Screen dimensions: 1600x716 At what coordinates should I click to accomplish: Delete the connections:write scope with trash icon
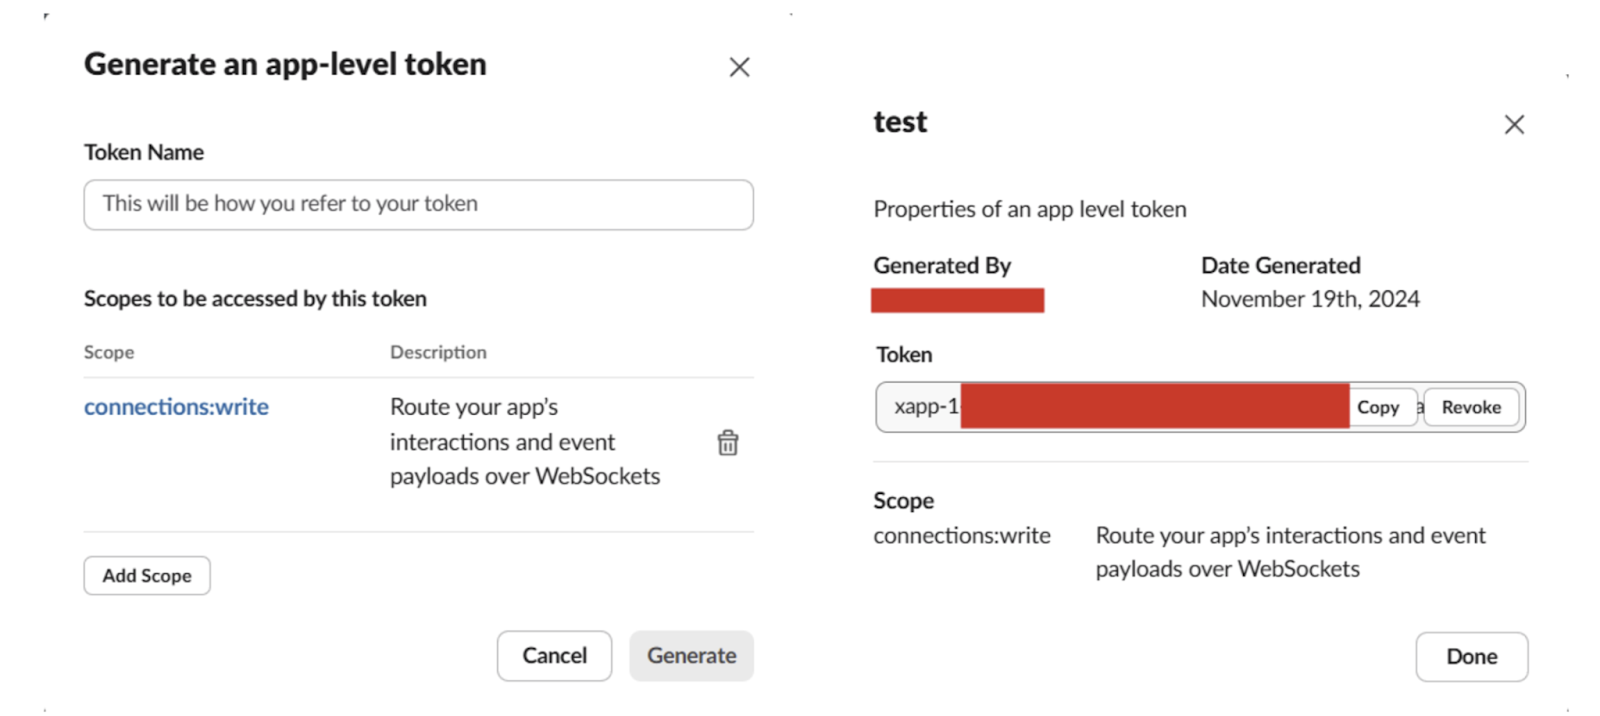tap(728, 442)
